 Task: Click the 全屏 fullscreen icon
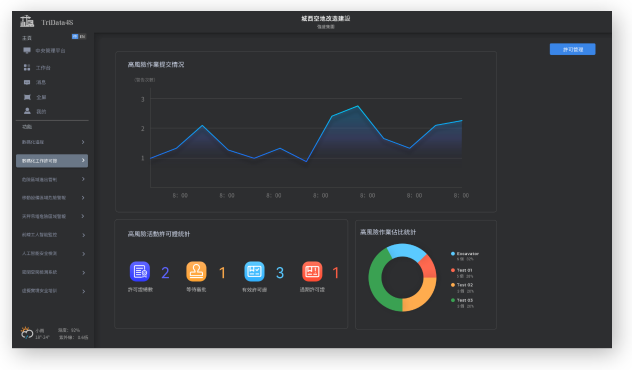27,97
